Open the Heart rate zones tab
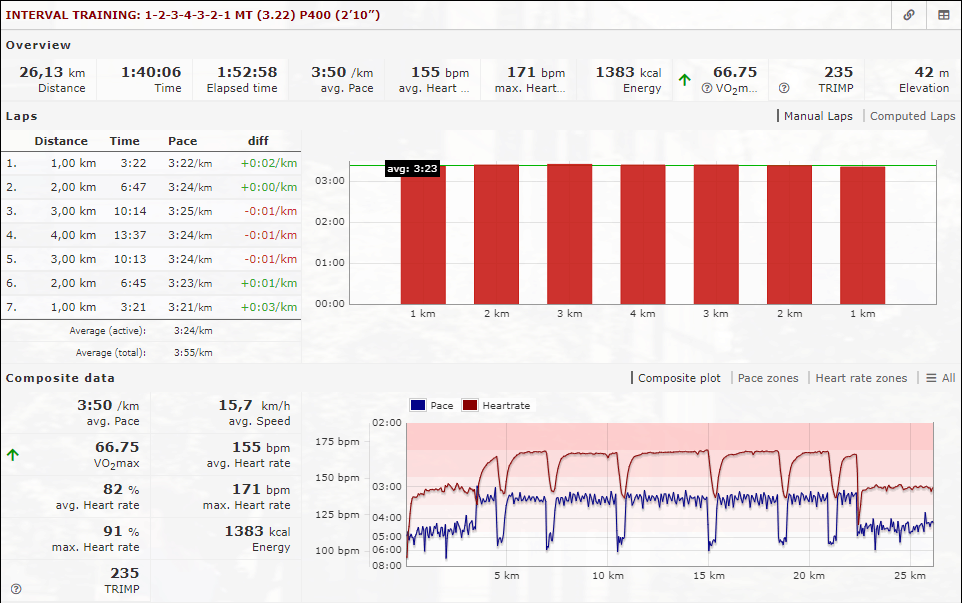The height and width of the screenshot is (603, 962). 861,378
